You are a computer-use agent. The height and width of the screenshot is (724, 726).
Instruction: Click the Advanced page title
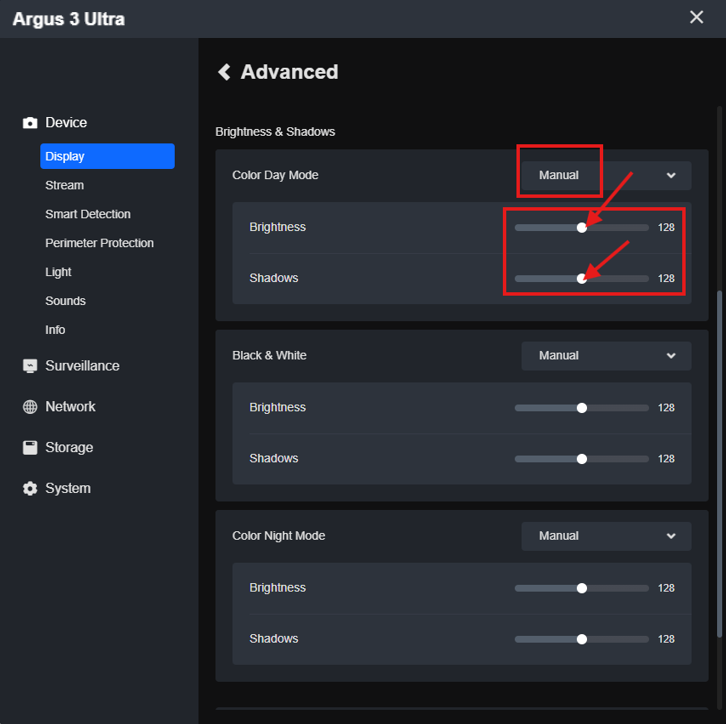tap(289, 72)
